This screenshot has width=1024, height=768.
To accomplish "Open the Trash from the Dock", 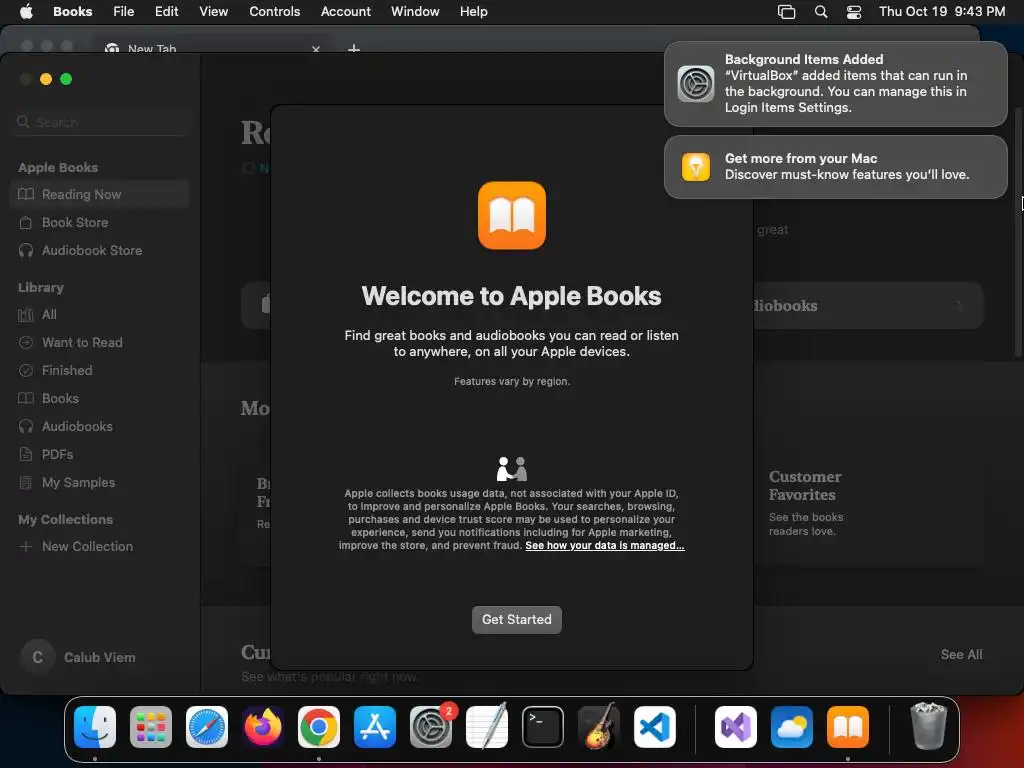I will 928,726.
